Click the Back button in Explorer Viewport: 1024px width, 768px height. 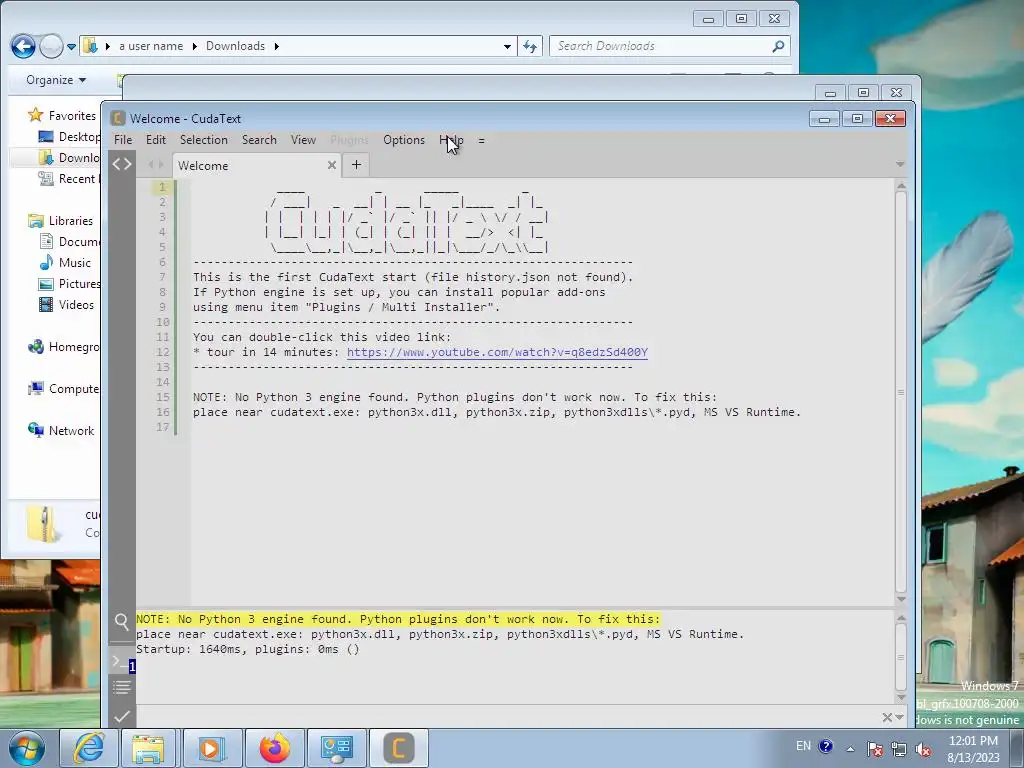(24, 46)
